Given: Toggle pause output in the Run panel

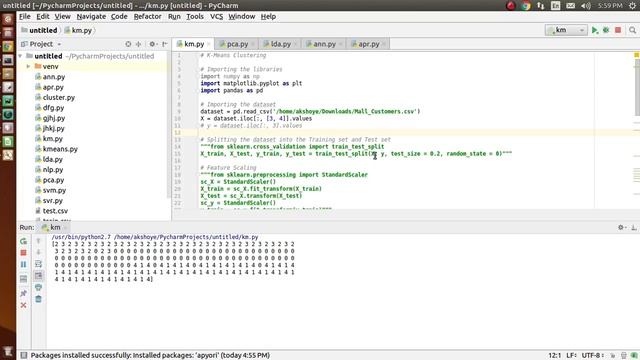Looking at the screenshot, I should tap(24, 264).
